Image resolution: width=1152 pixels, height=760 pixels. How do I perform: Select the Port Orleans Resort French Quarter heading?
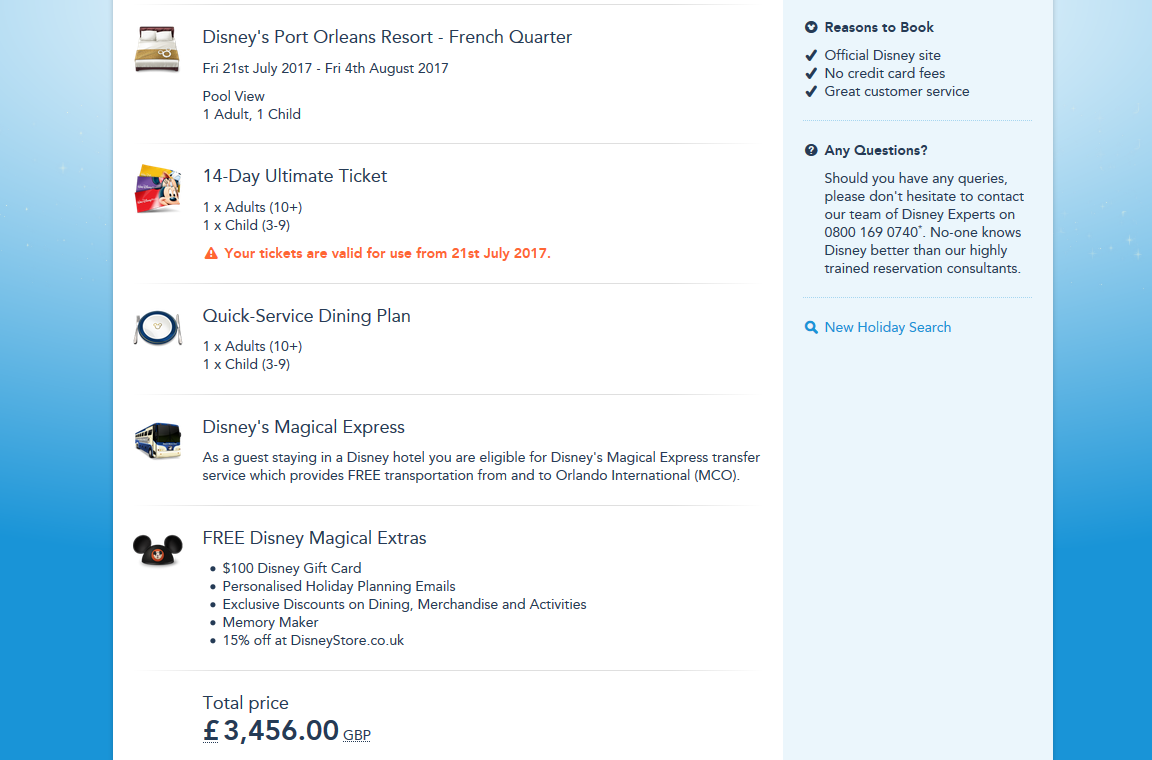(x=387, y=37)
